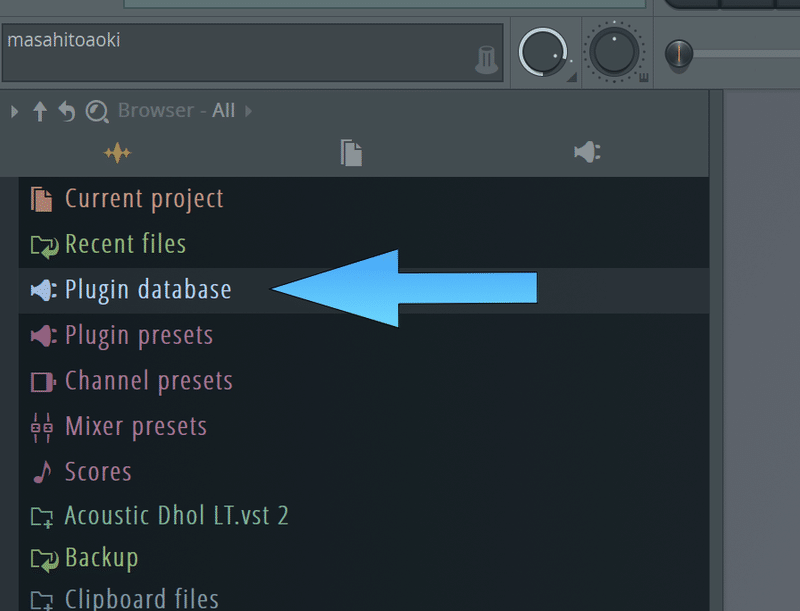Viewport: 800px width, 611px height.
Task: Open the Backup folder
Action: tap(364, 558)
